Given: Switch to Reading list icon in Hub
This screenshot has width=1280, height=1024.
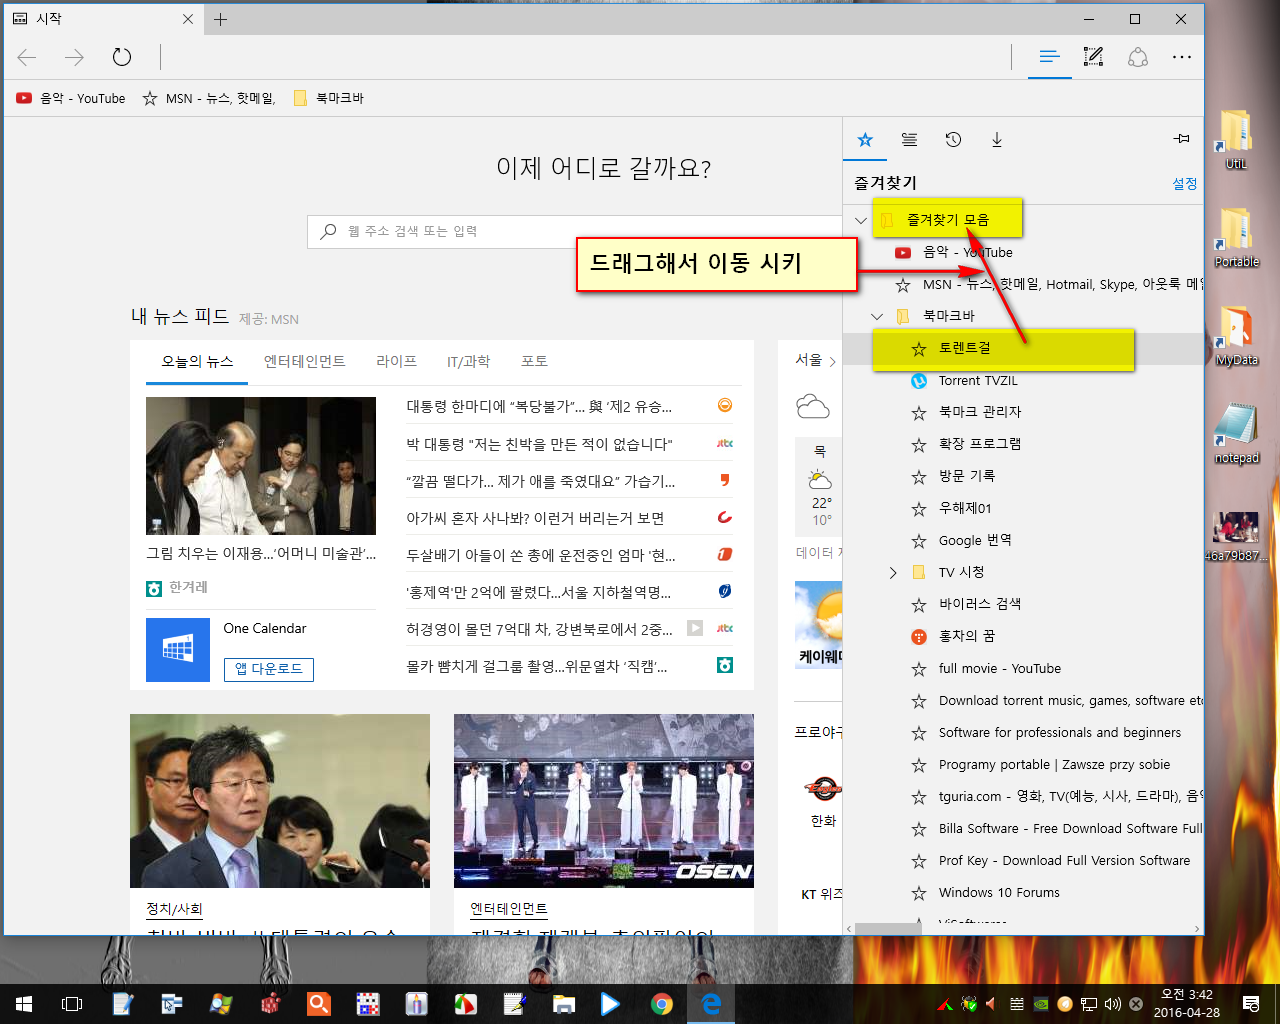Looking at the screenshot, I should click(909, 140).
